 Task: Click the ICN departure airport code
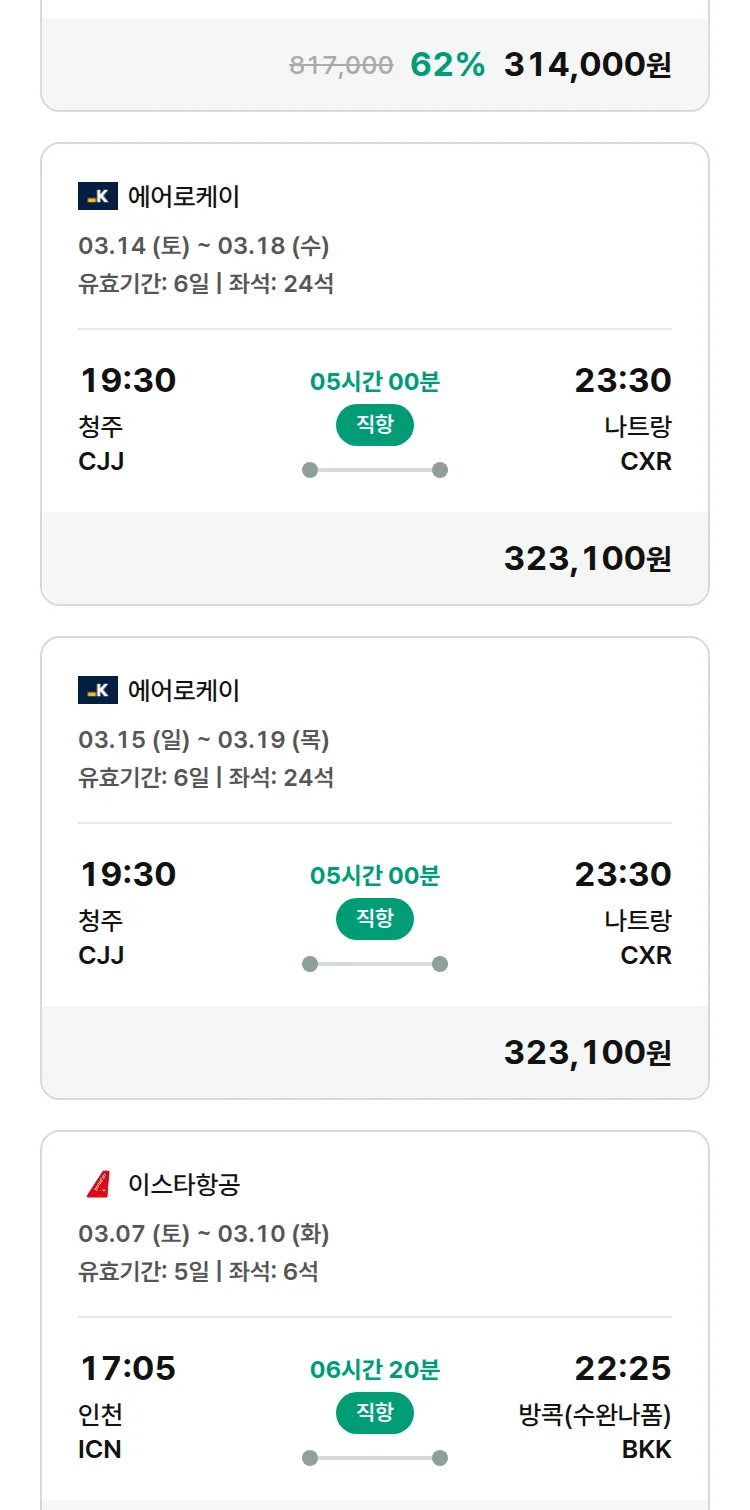tap(100, 1449)
